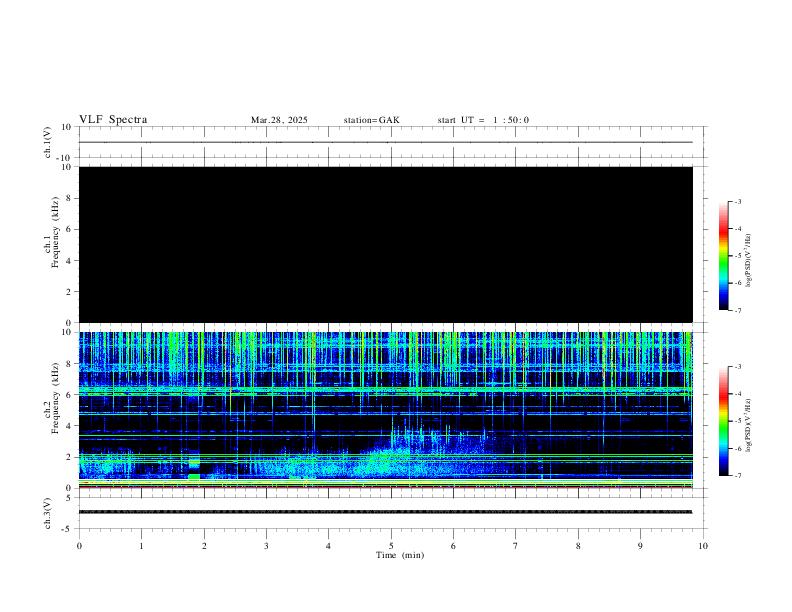Click time axis tick label "3" under the plot

point(266,546)
